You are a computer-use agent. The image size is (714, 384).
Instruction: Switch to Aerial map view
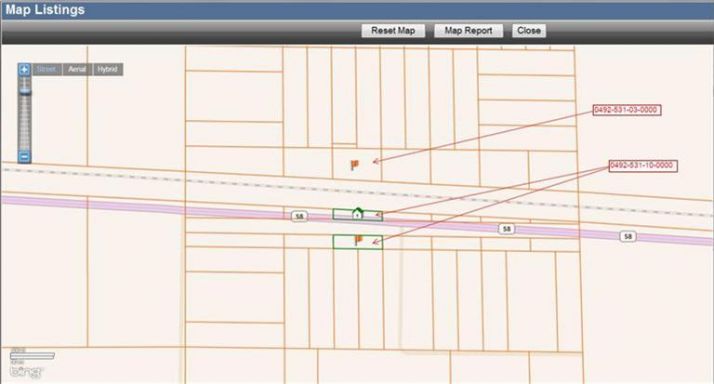tap(77, 69)
